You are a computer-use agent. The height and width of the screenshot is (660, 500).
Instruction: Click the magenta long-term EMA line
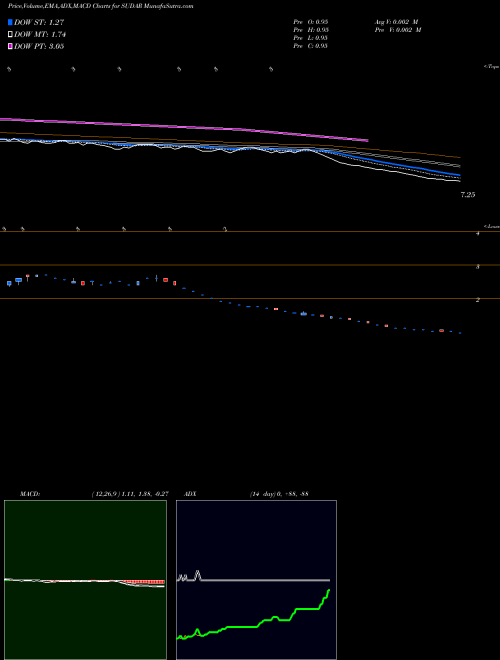tap(185, 126)
